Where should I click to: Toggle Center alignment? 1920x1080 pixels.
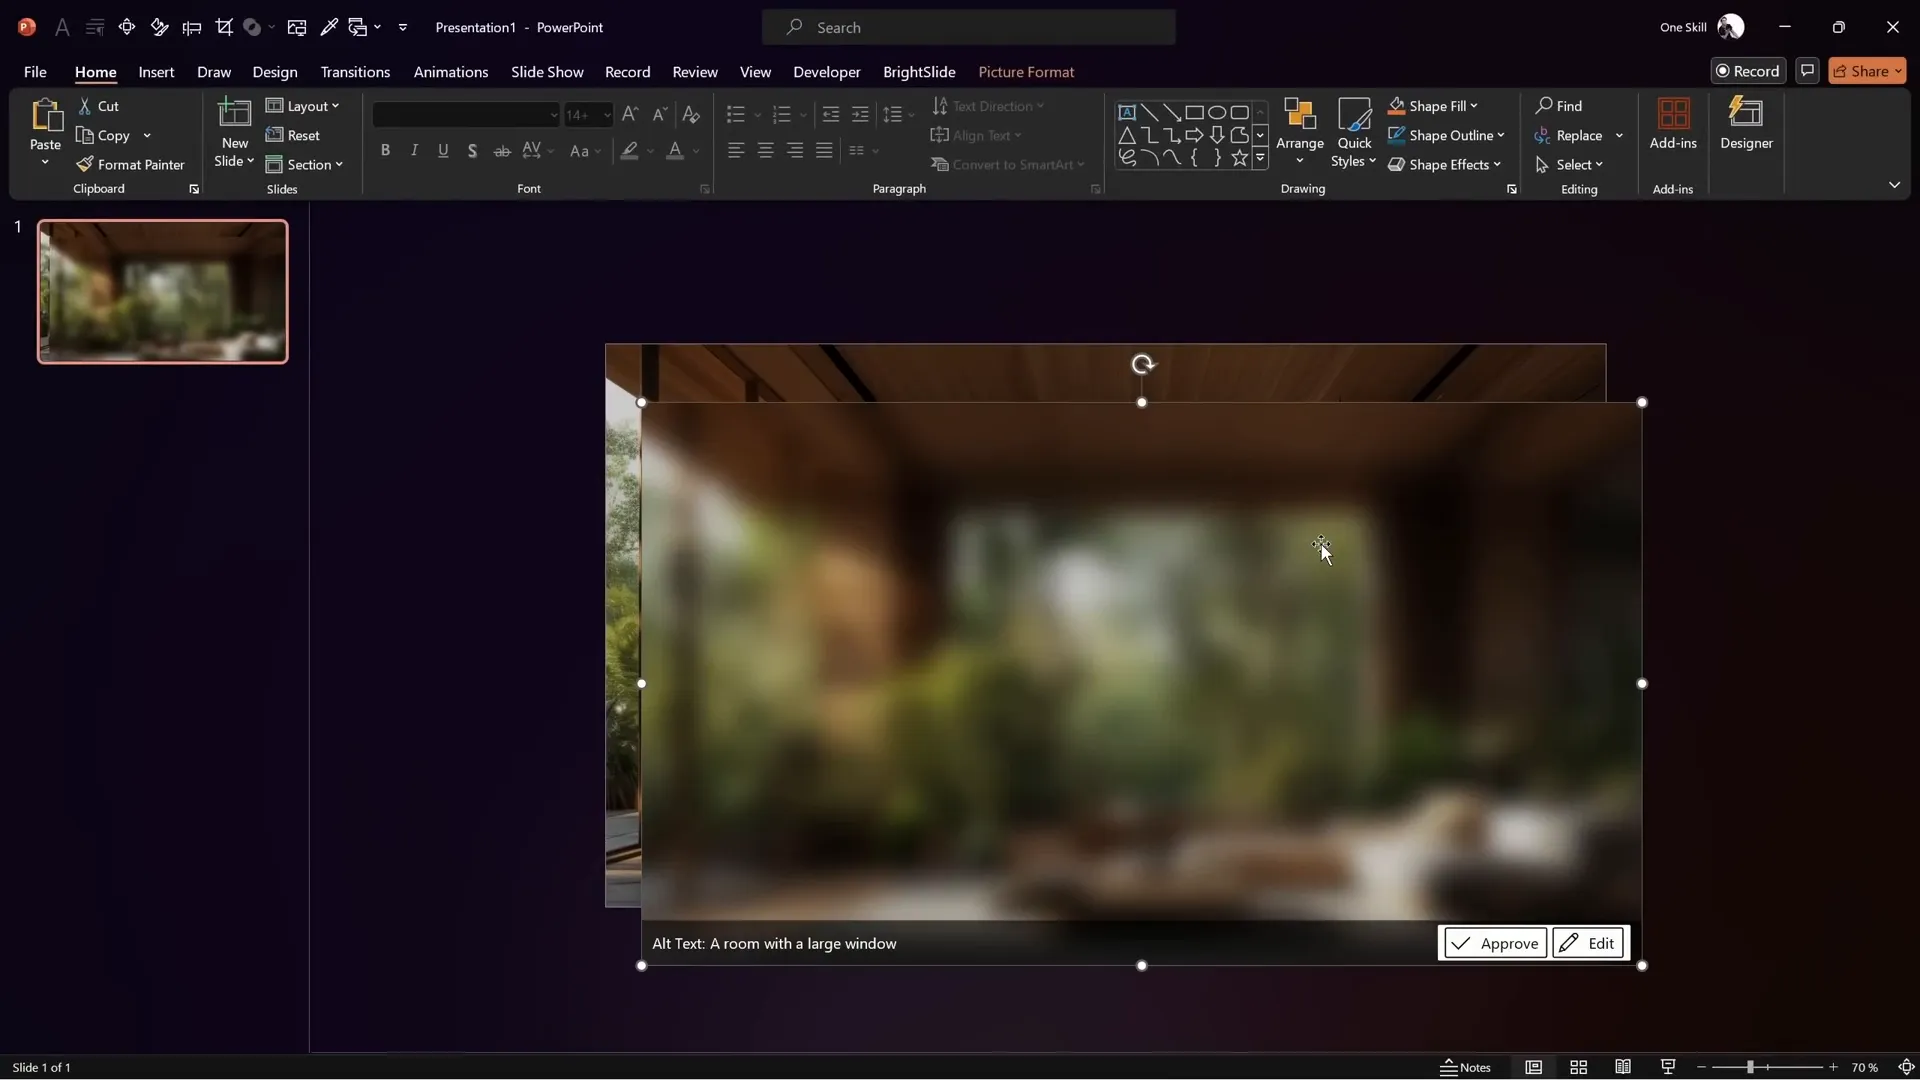(x=765, y=151)
